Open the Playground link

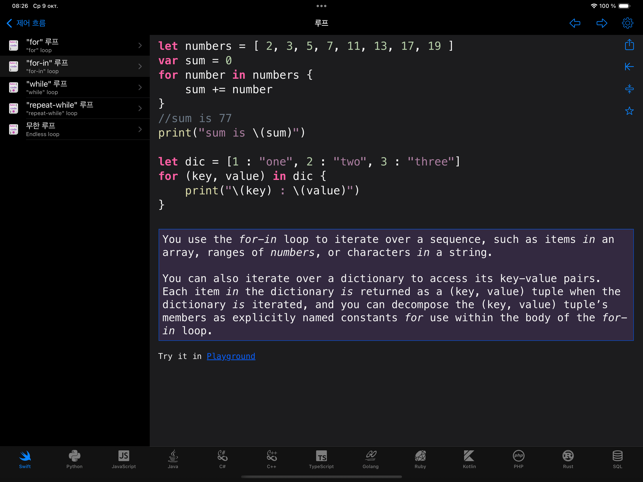pos(231,356)
